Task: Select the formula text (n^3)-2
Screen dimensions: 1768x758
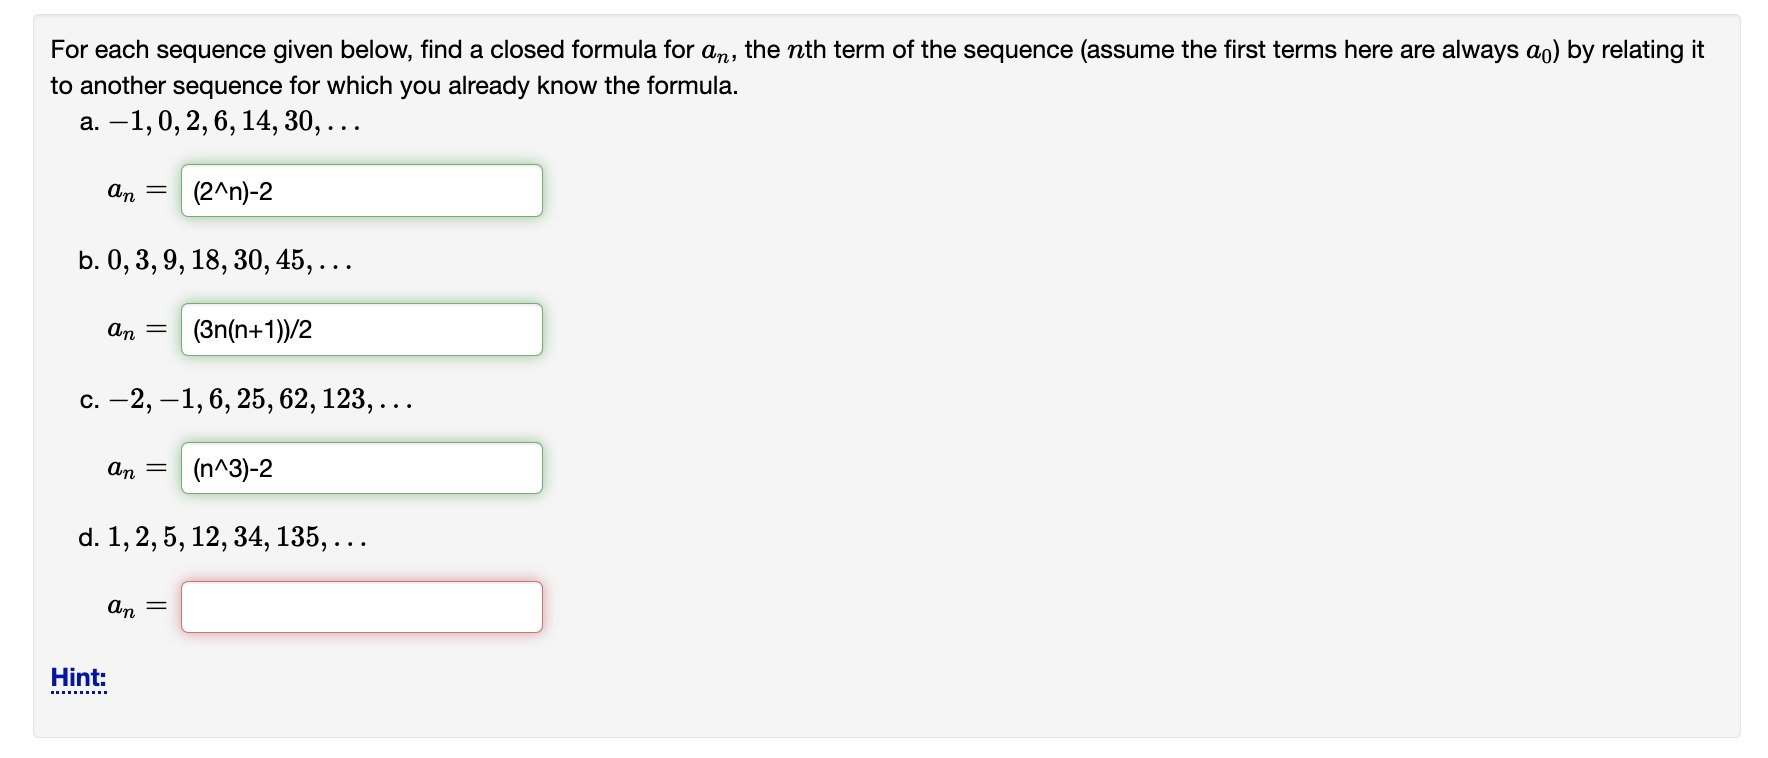Action: pos(229,467)
